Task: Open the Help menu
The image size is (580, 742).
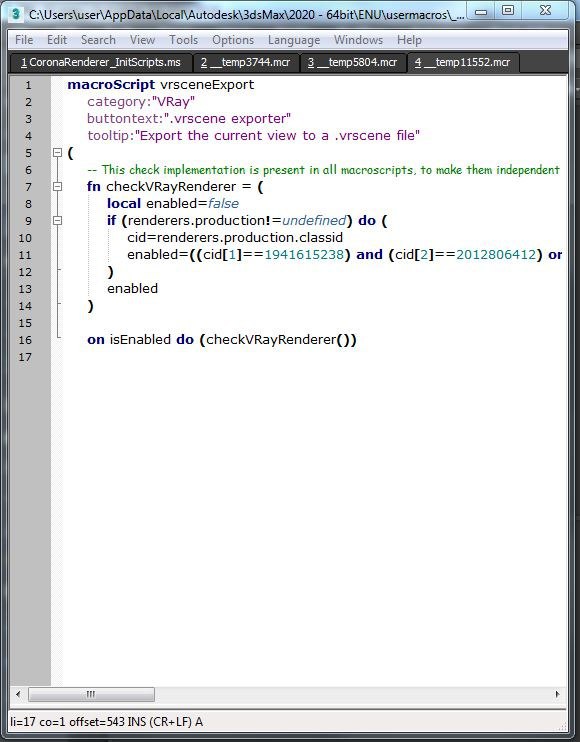Action: click(x=409, y=40)
